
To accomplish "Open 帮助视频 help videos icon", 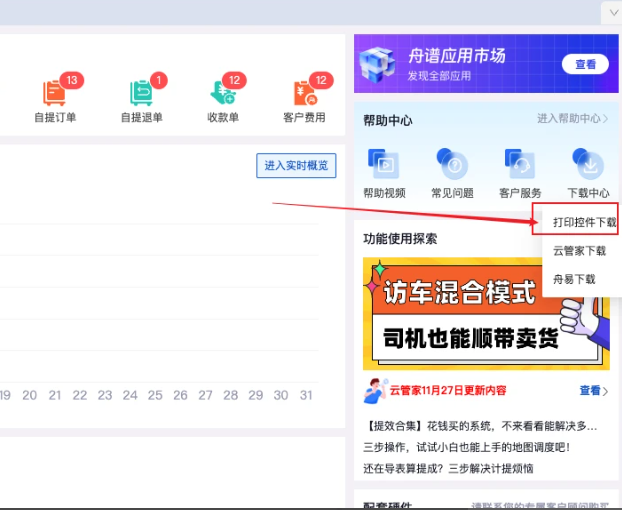I will (x=384, y=163).
